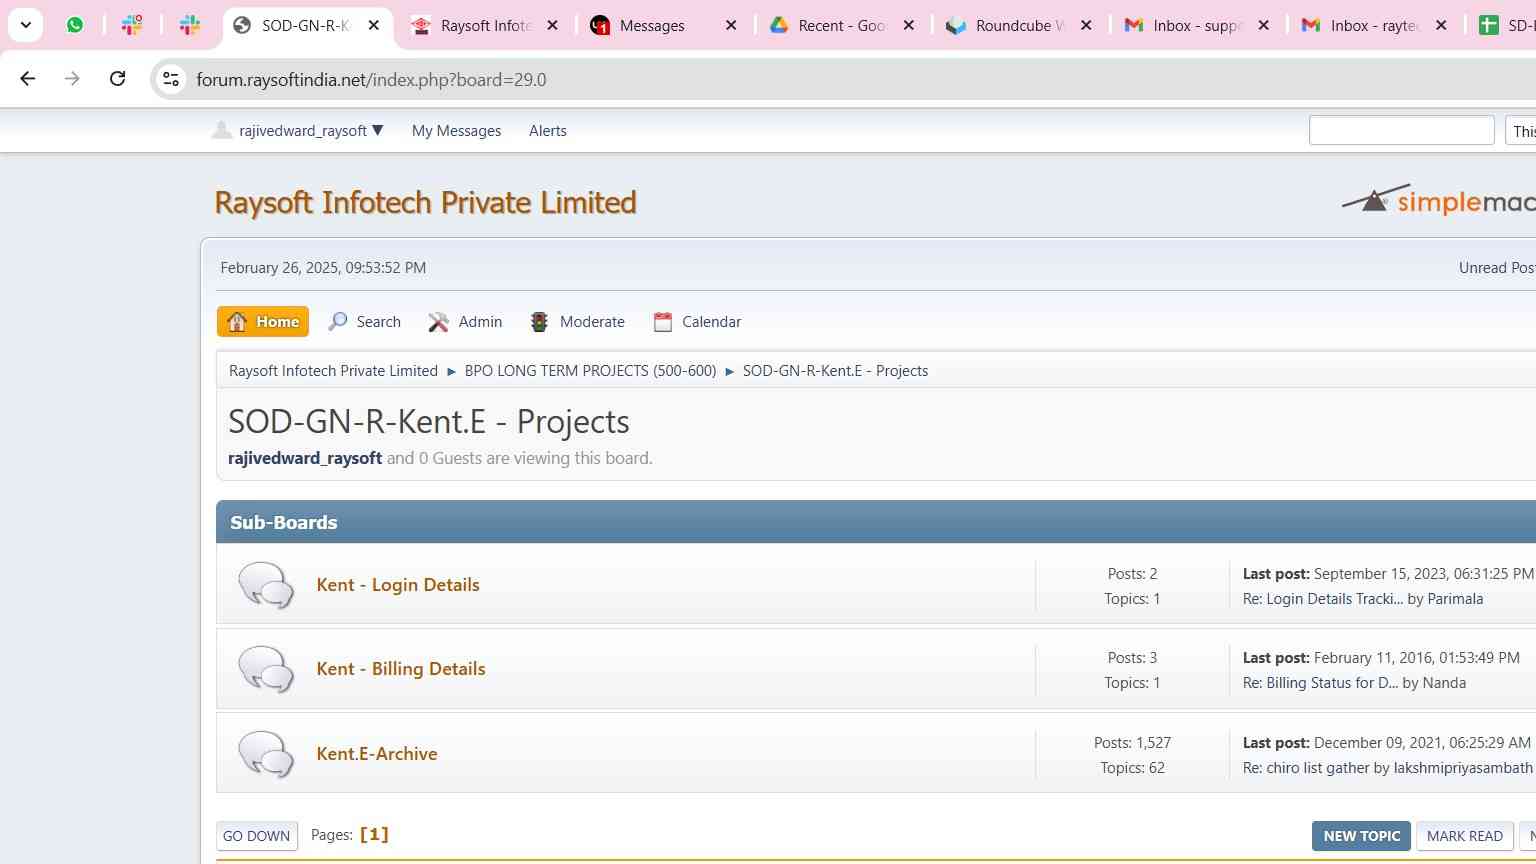The image size is (1536, 864).
Task: Click SOD-GN-R-Kent.E - Projects breadcrumb
Action: point(835,371)
